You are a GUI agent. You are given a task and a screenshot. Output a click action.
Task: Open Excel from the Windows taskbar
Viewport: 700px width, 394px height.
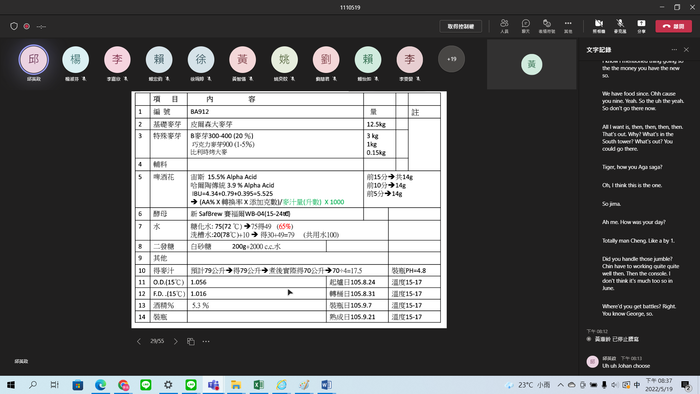tap(258, 385)
